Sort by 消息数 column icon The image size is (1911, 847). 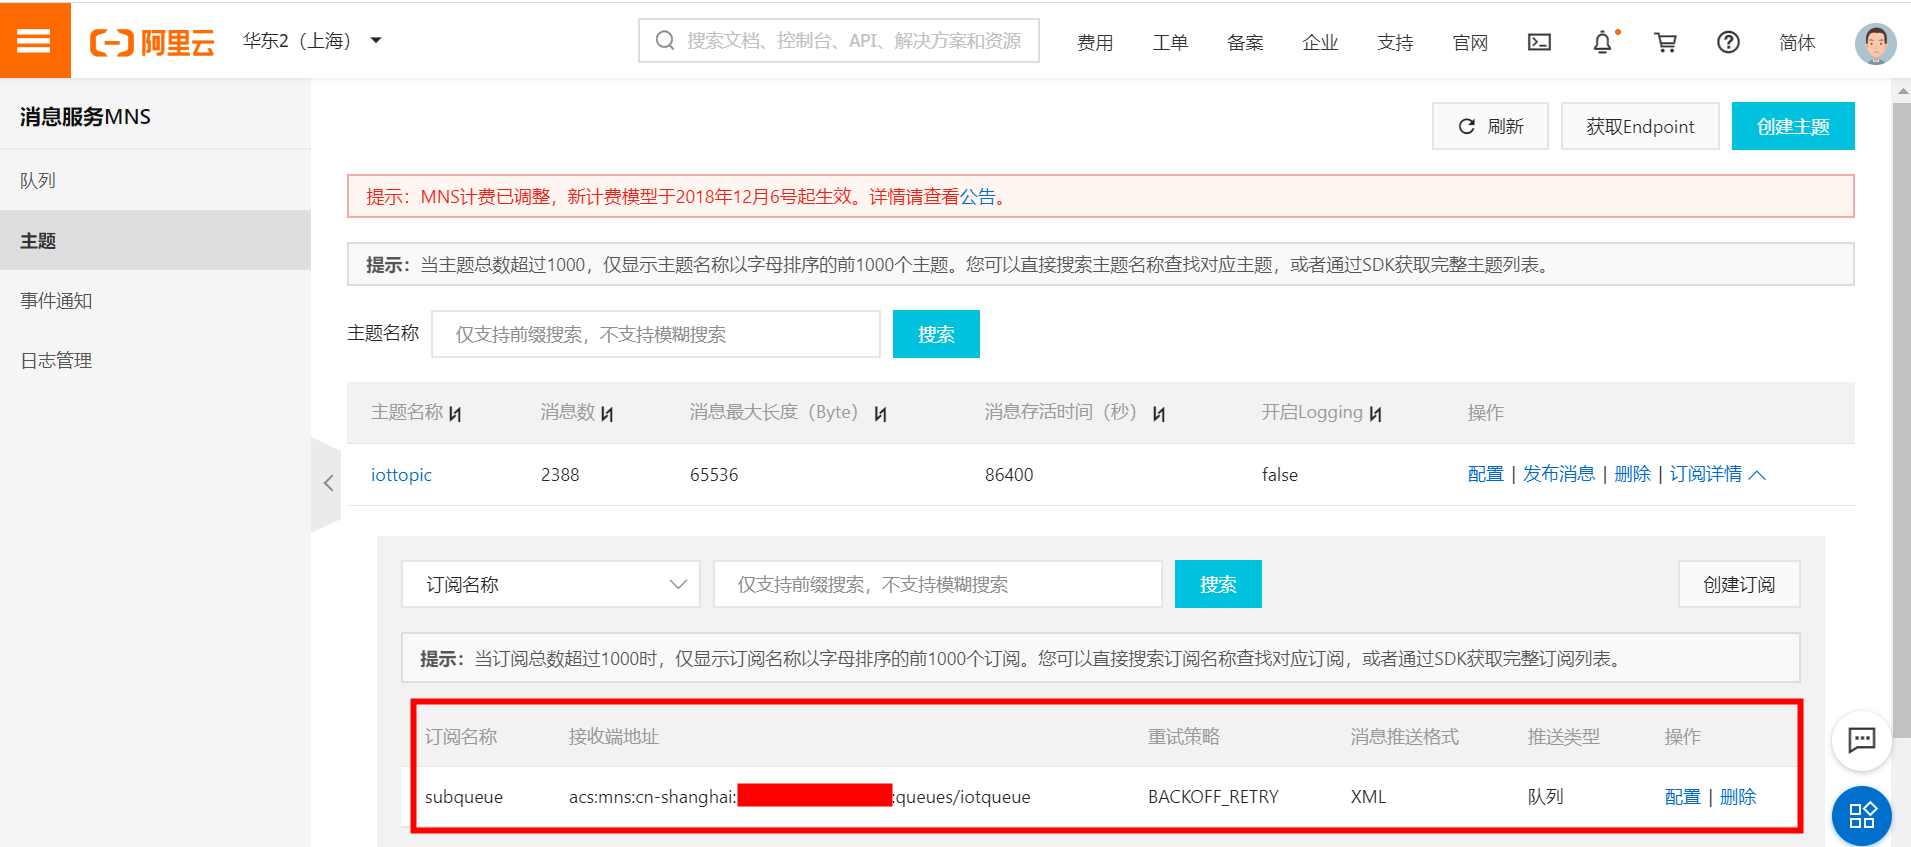click(x=607, y=414)
